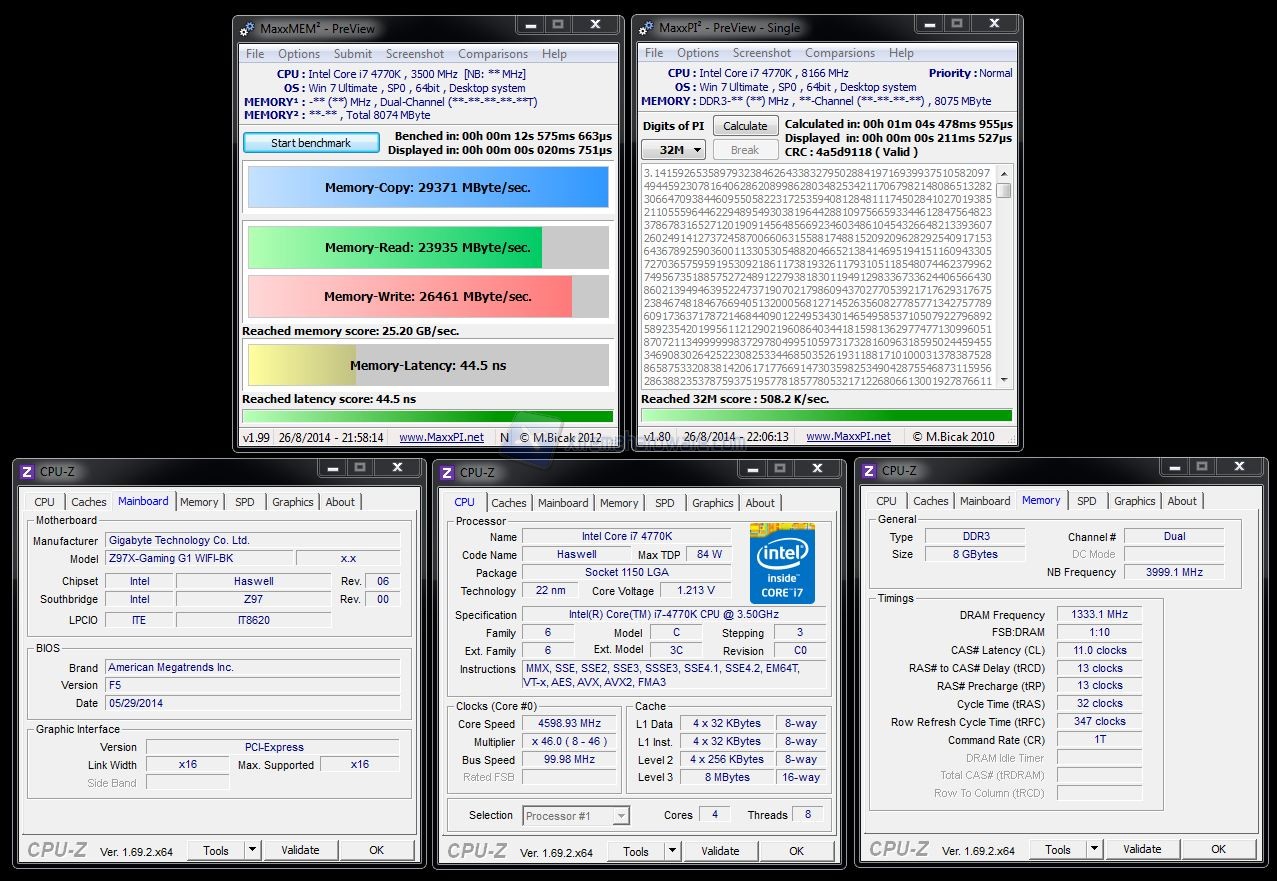Click the Calculate button in MaxxPI²
This screenshot has width=1277, height=881.
pos(745,126)
